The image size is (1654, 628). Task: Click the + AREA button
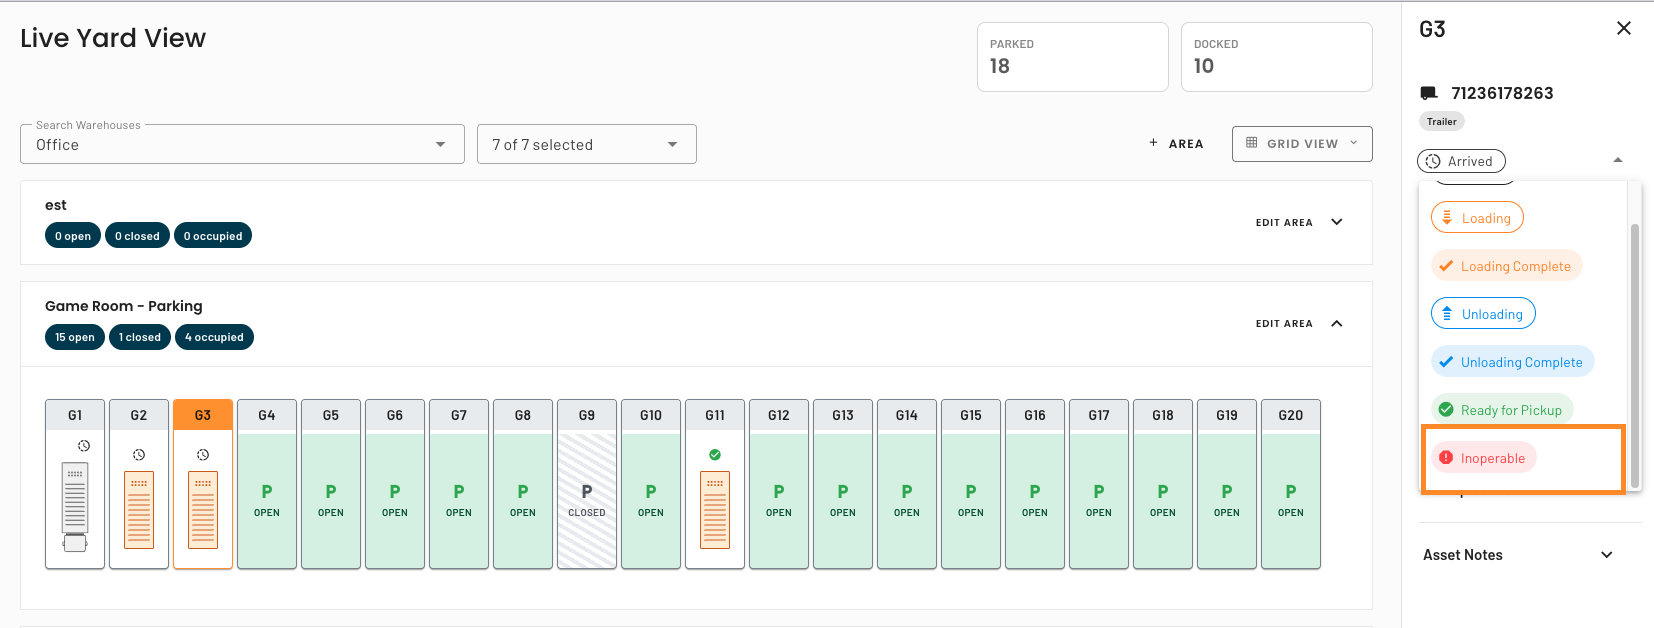click(1176, 144)
